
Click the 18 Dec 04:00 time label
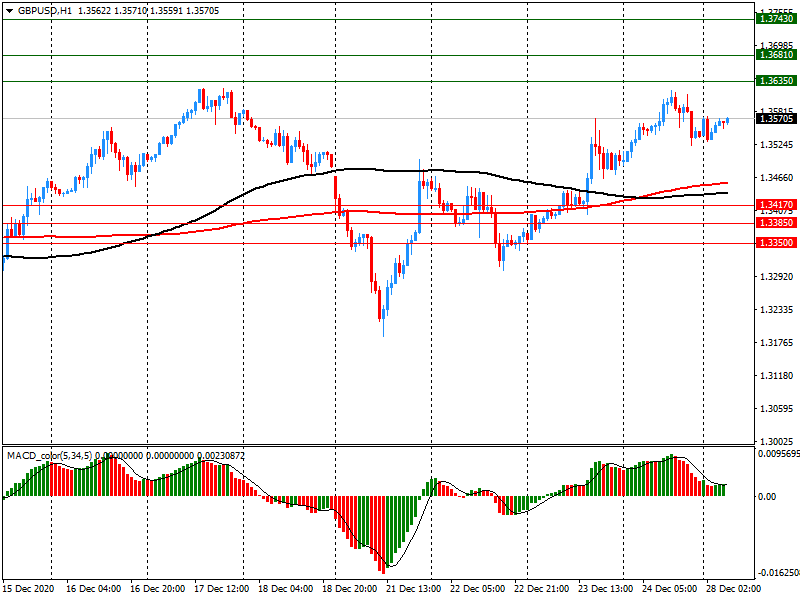[x=285, y=588]
